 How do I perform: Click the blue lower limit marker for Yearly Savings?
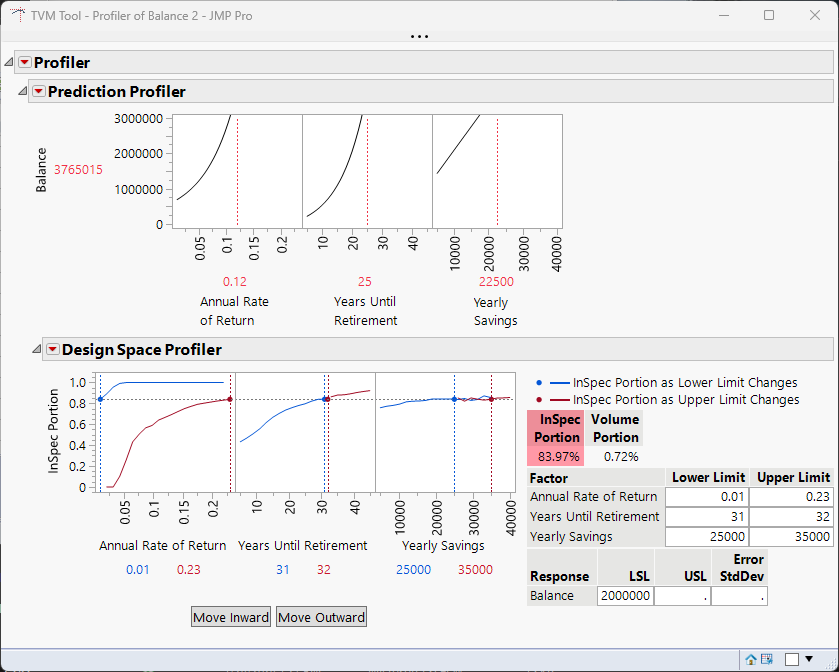click(454, 399)
